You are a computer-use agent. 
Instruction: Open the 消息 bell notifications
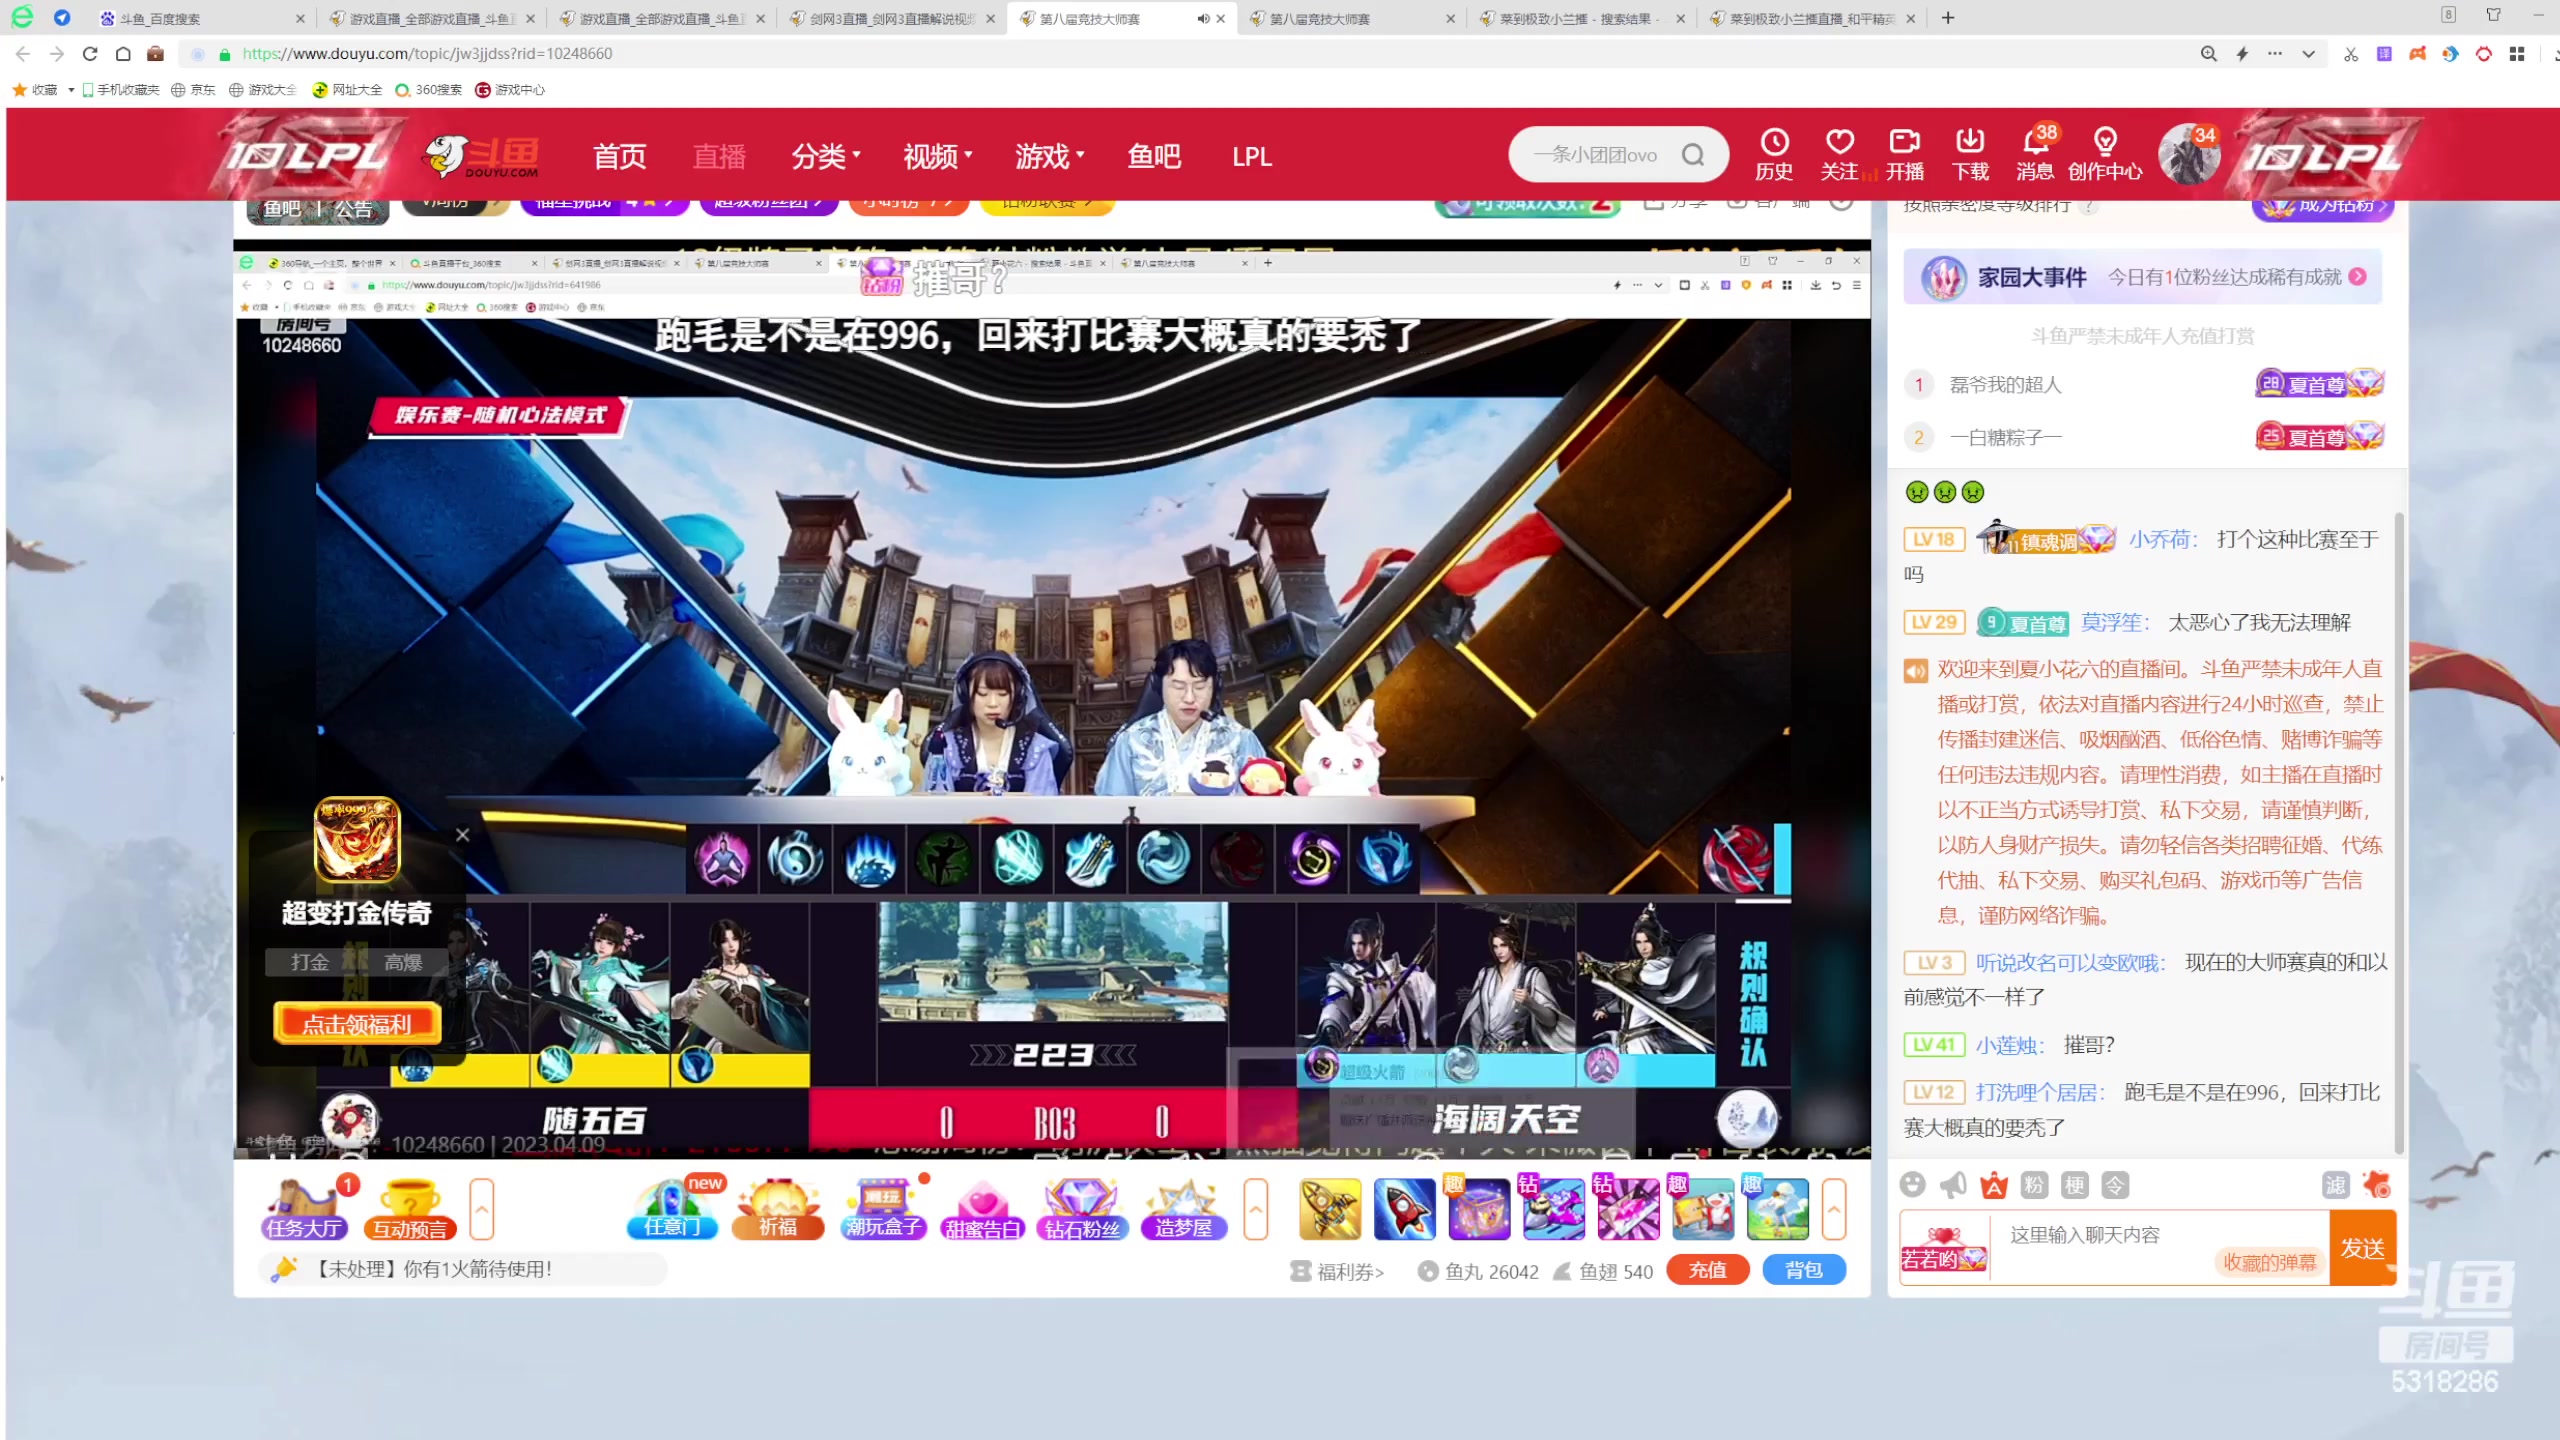(x=2035, y=154)
